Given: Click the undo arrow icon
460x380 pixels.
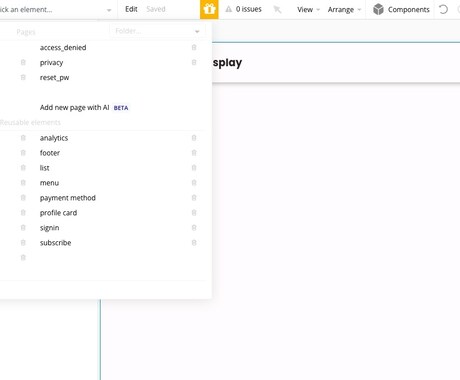Looking at the screenshot, I should tap(443, 9).
